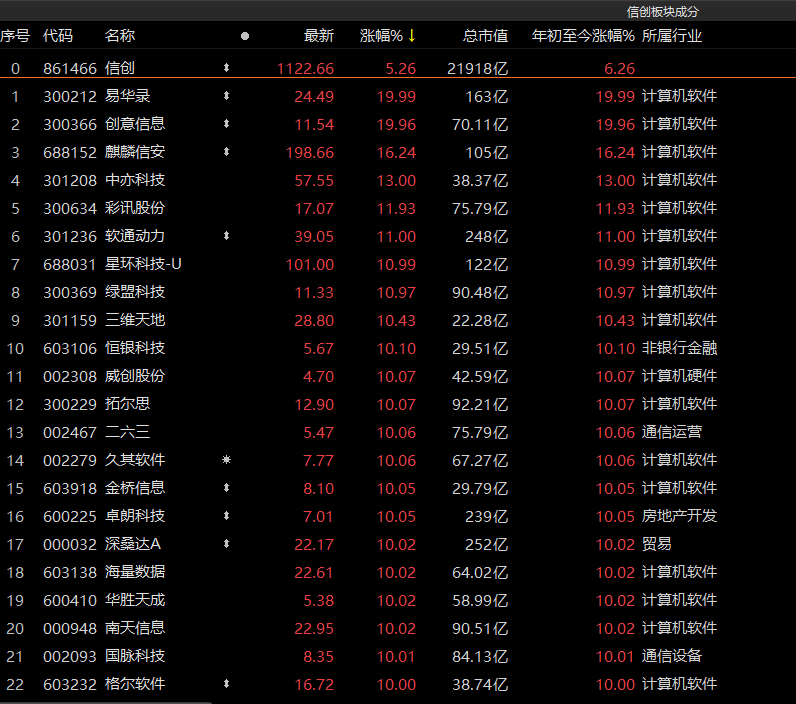Click market cap 21918亿
Viewport: 796px width, 704px height.
pyautogui.click(x=478, y=68)
